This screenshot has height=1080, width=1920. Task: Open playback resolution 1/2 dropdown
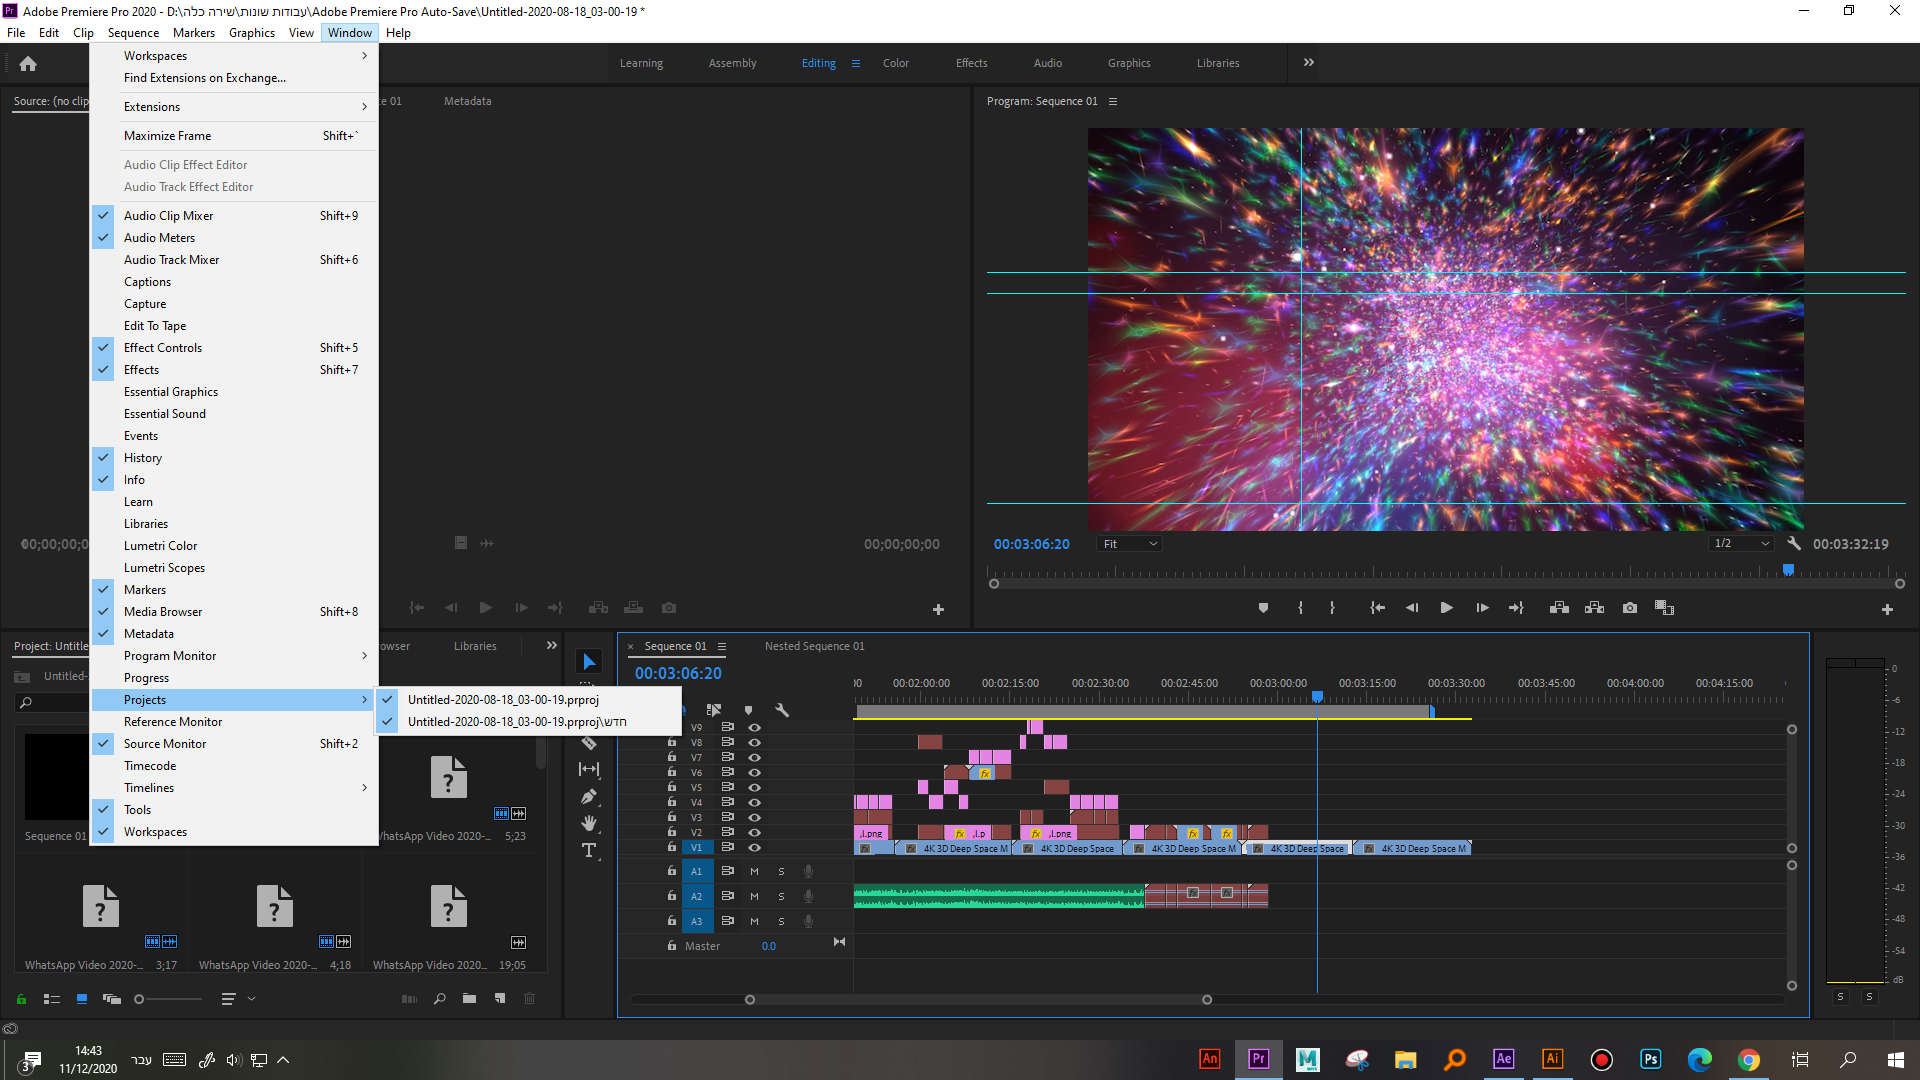point(1741,544)
